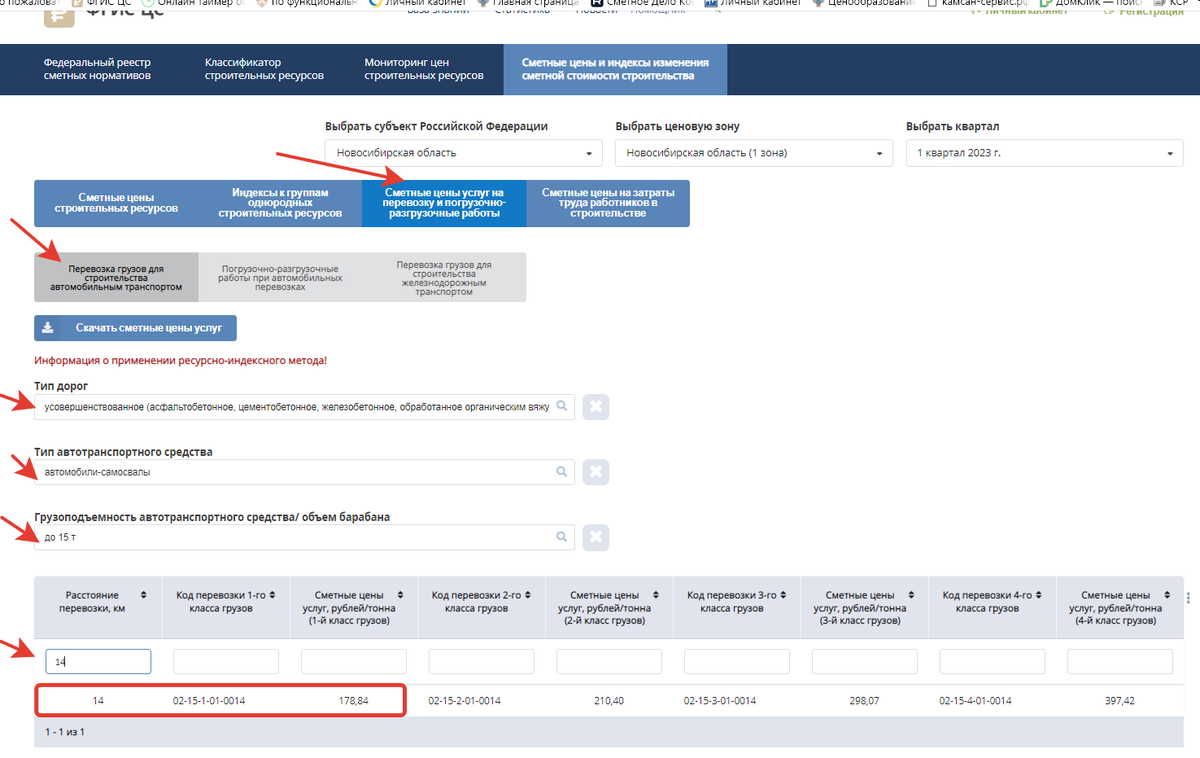Select Сметные цены услуг на перевозку tab
Screen dimensions: 1200x758
tap(444, 203)
